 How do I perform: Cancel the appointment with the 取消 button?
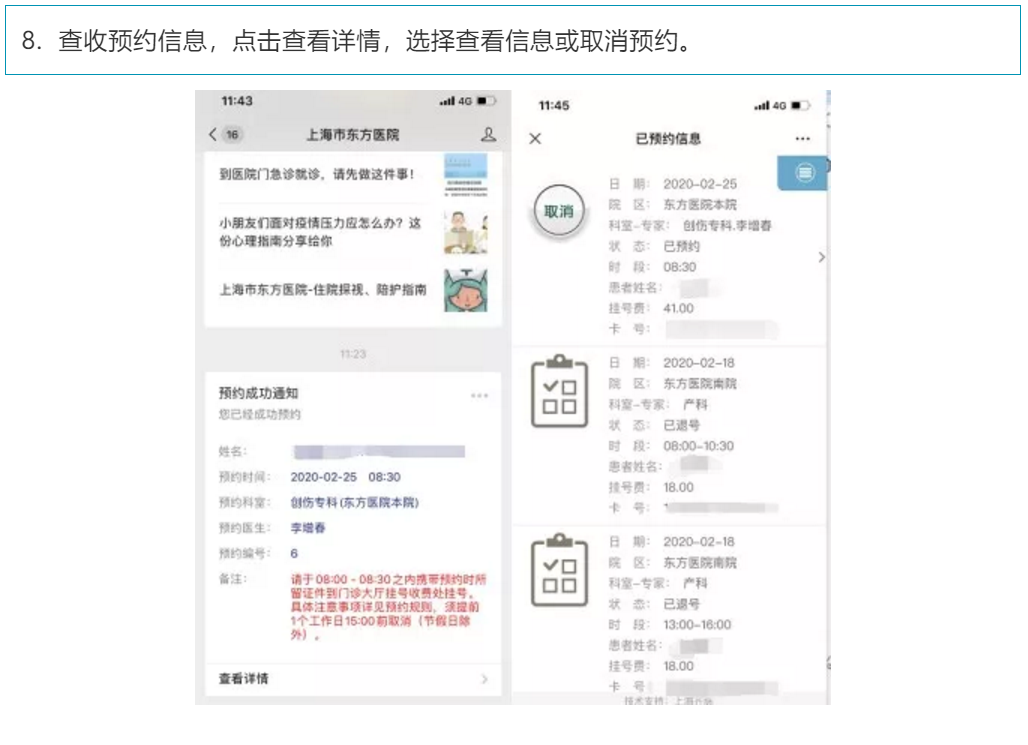(559, 211)
